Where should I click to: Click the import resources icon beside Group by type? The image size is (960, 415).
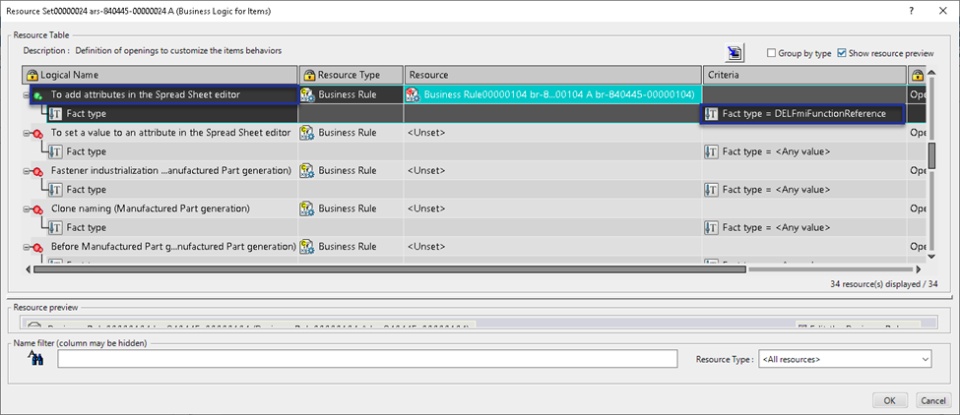click(735, 53)
